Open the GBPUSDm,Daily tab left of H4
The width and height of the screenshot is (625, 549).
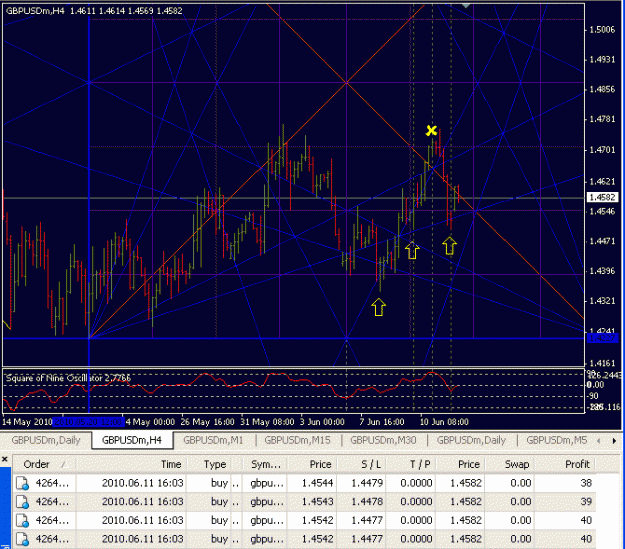click(x=46, y=440)
